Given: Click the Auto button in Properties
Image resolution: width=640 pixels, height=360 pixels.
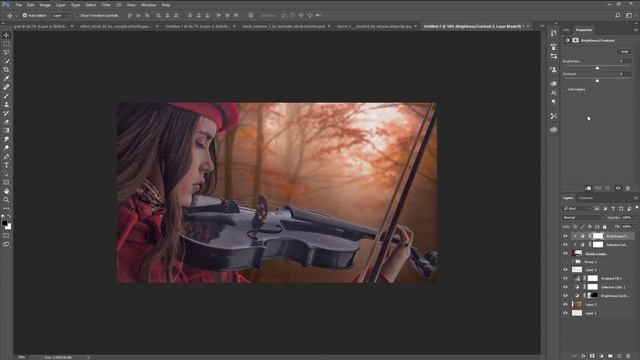Looking at the screenshot, I should [624, 51].
